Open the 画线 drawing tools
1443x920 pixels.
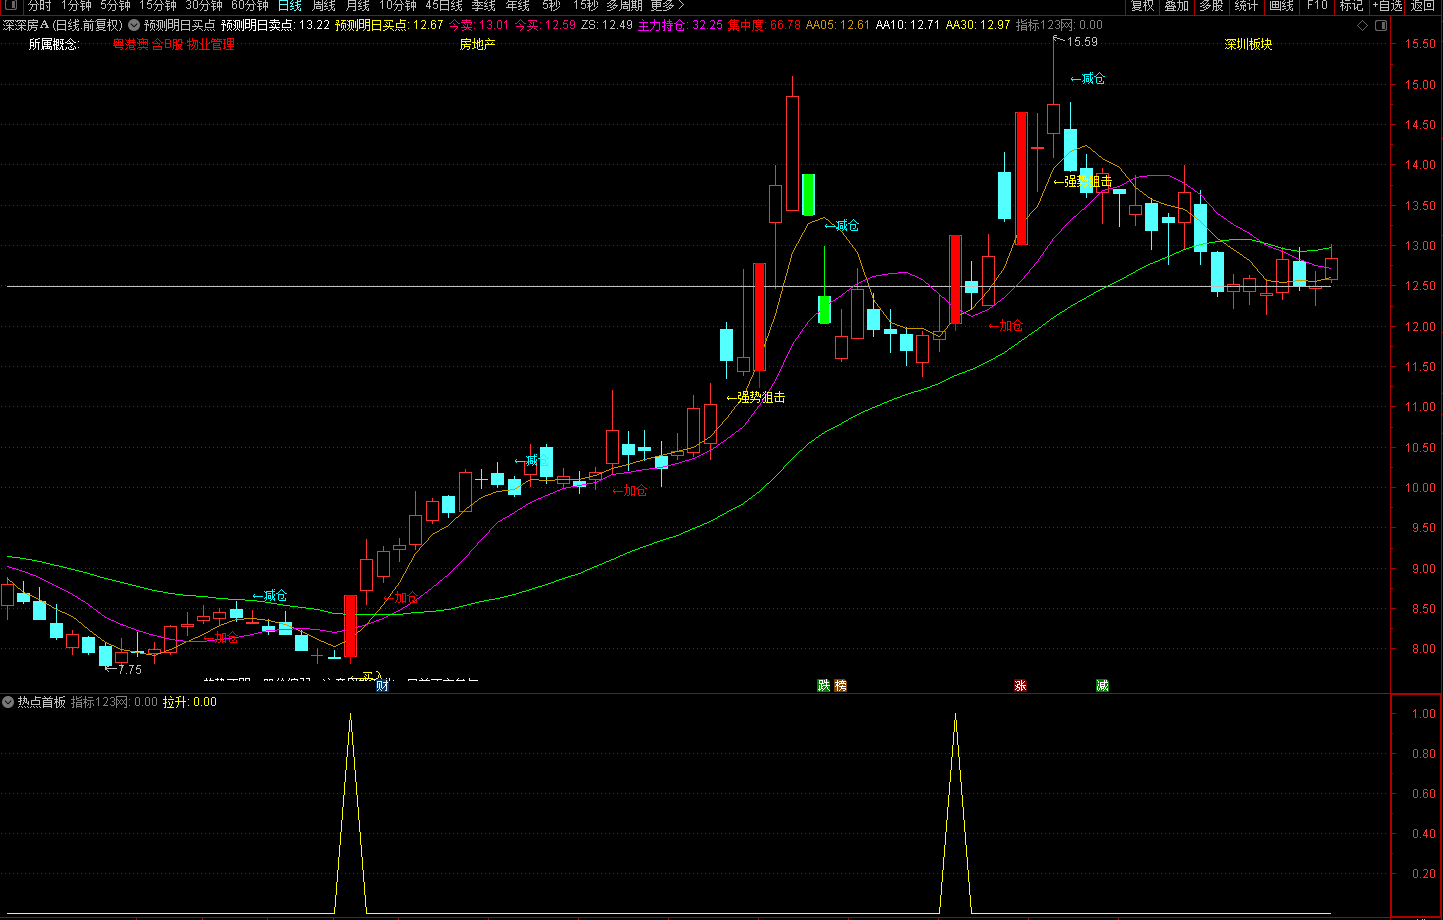1281,6
